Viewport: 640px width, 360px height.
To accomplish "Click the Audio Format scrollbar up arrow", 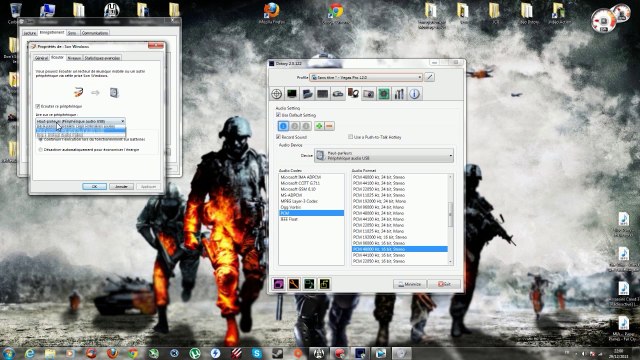I will tap(451, 177).
